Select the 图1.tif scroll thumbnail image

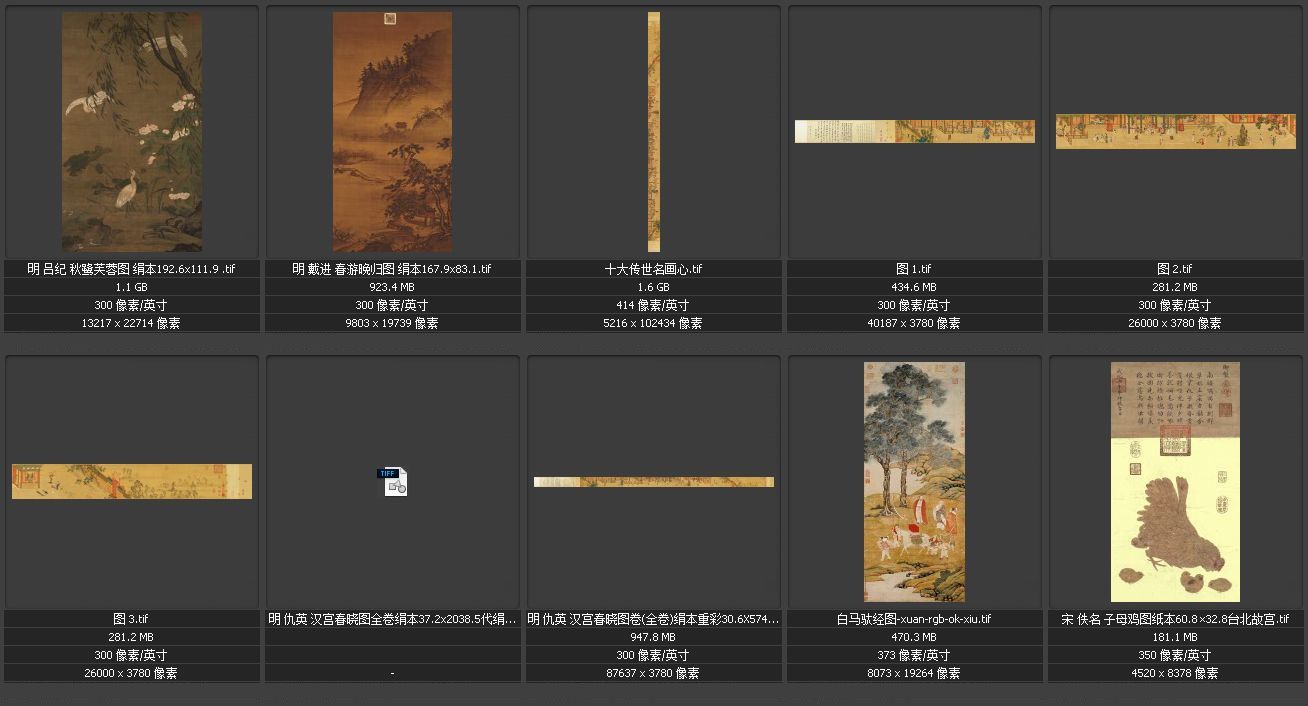pyautogui.click(x=914, y=131)
